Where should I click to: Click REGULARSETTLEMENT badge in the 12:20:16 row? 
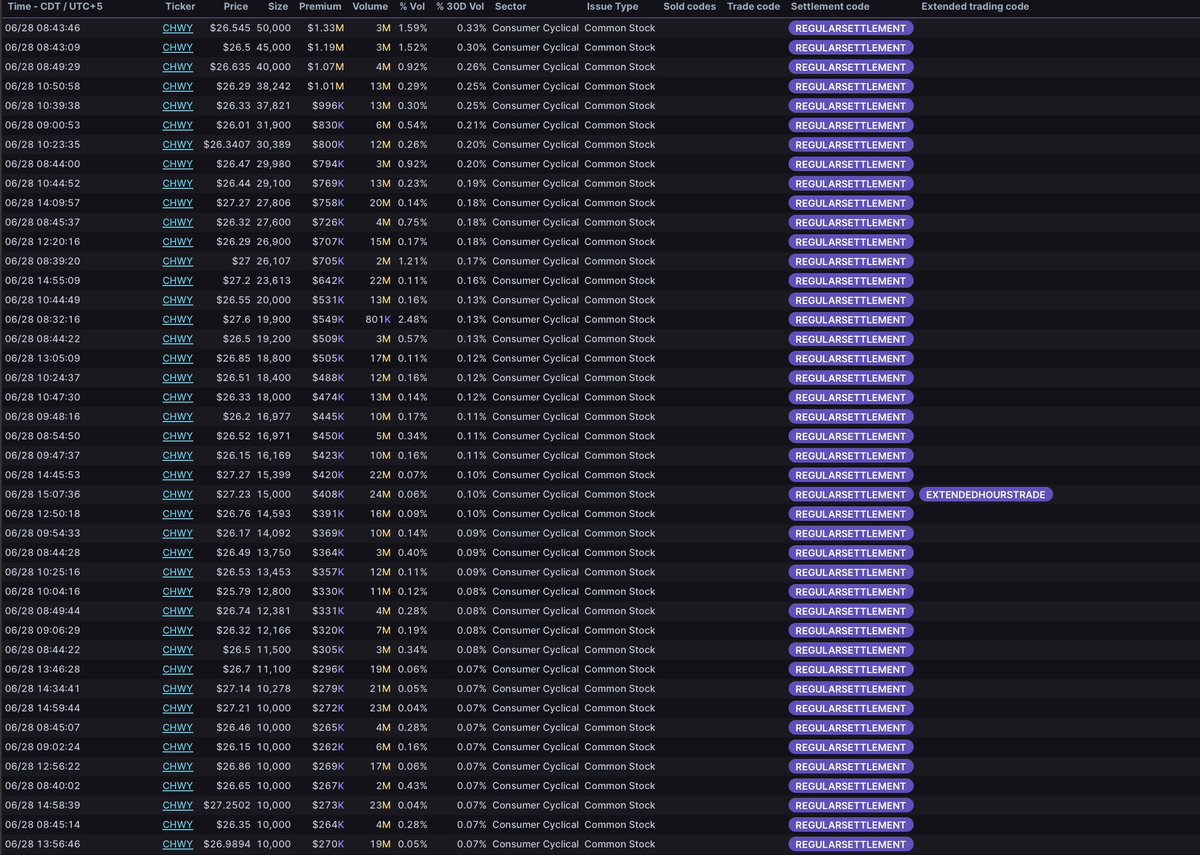851,242
